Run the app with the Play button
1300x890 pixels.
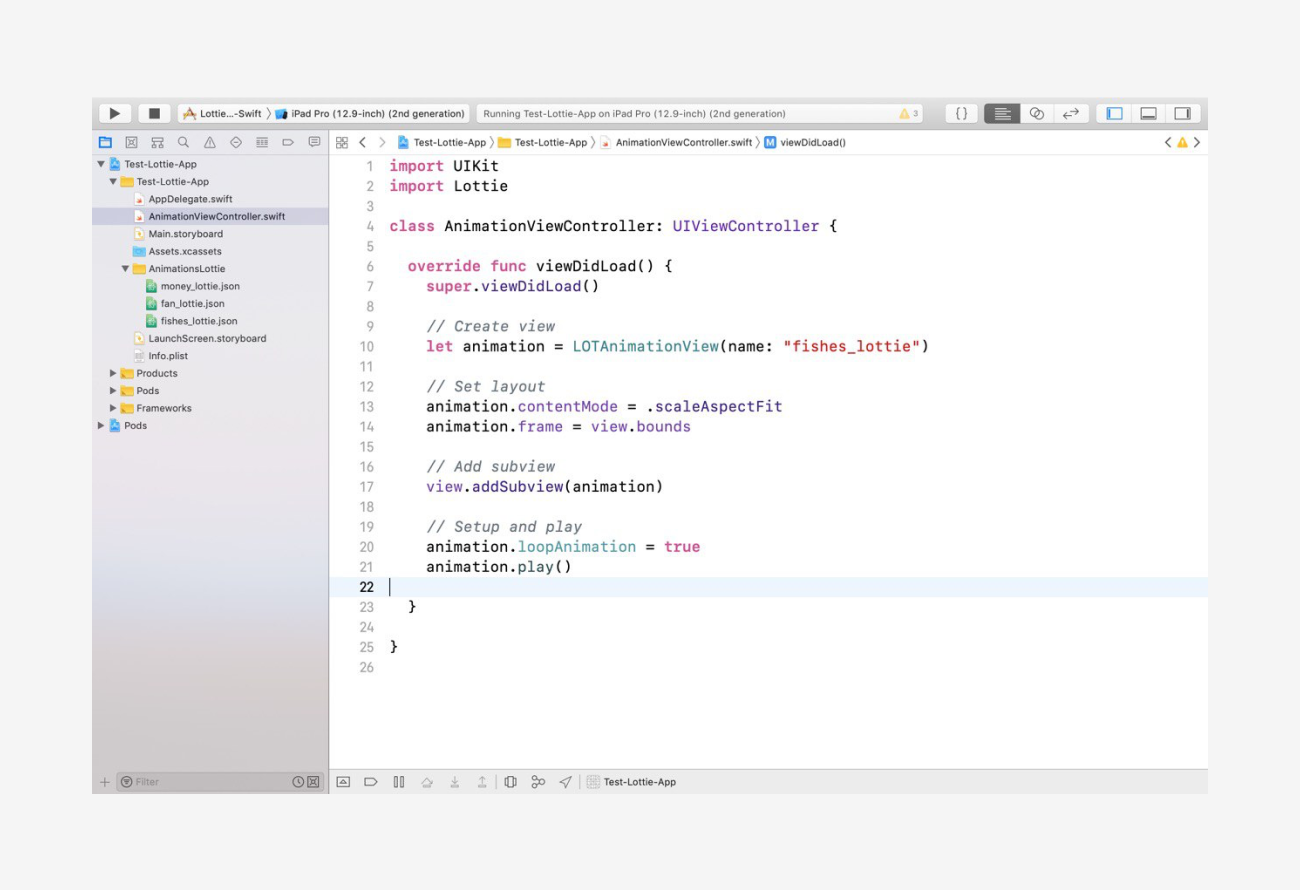click(115, 114)
